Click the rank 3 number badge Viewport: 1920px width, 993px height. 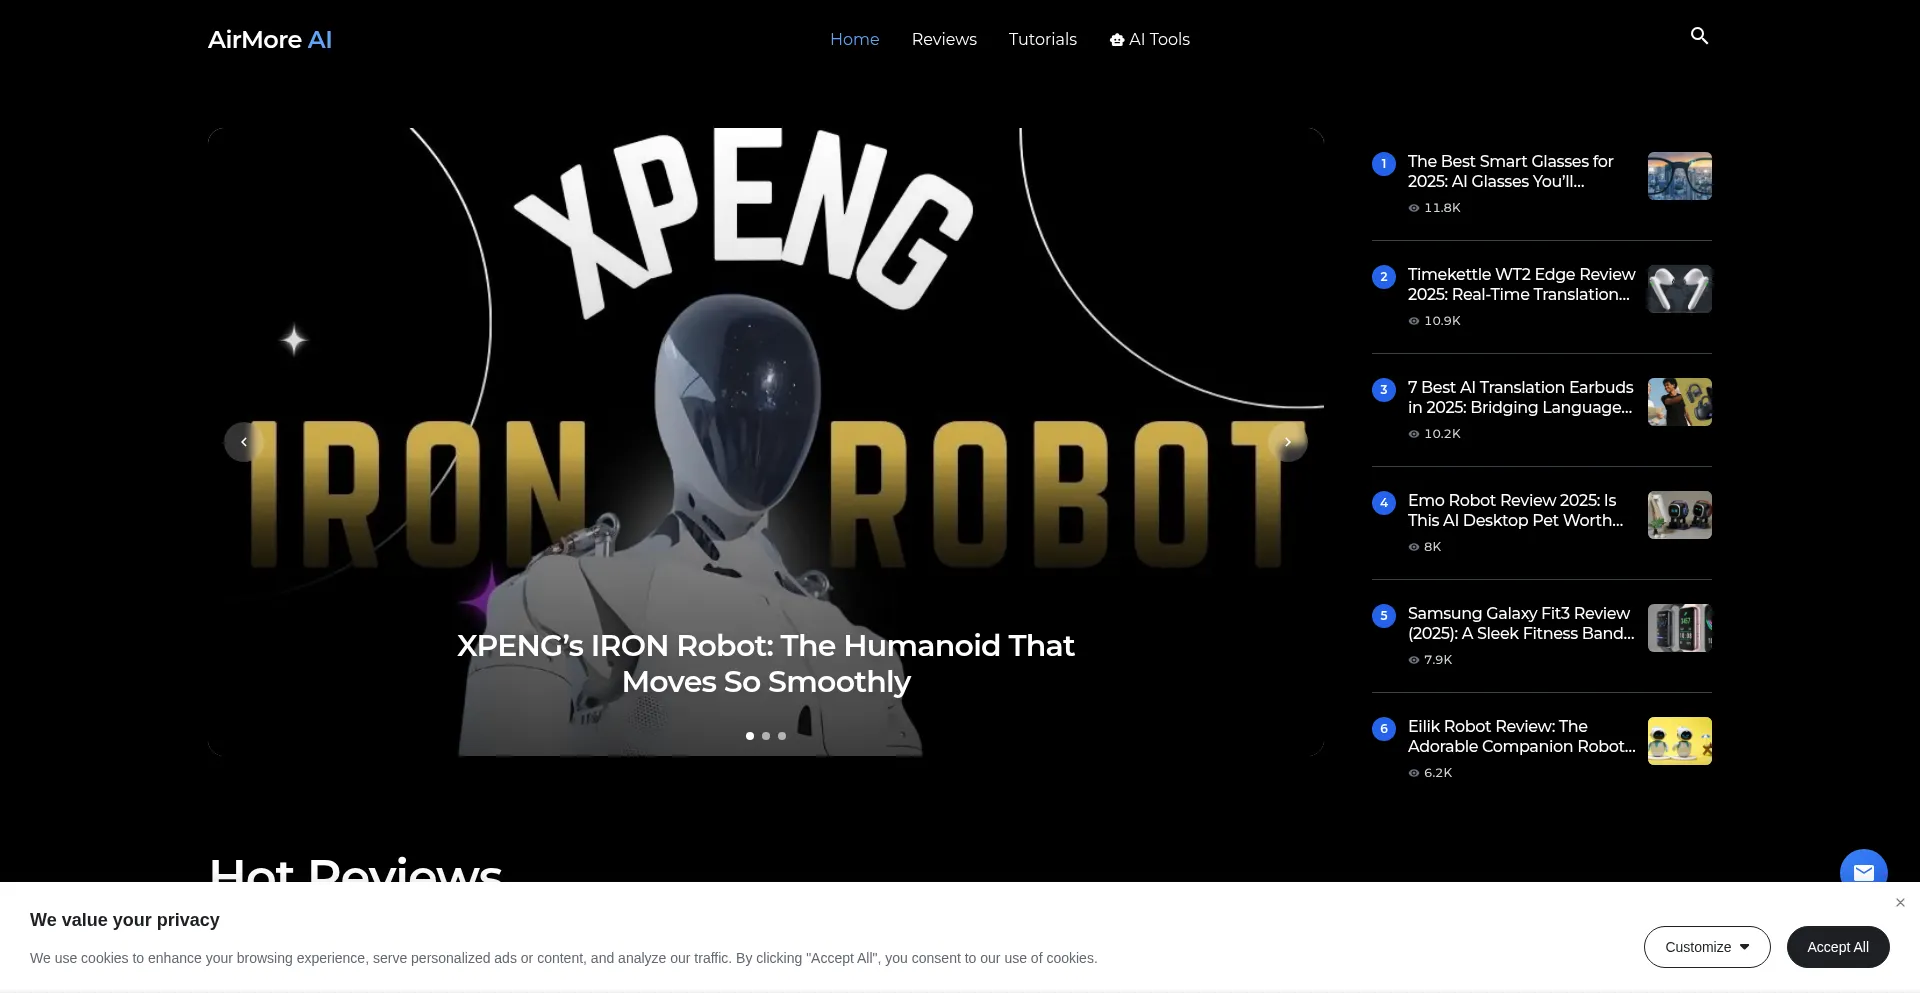pyautogui.click(x=1384, y=390)
